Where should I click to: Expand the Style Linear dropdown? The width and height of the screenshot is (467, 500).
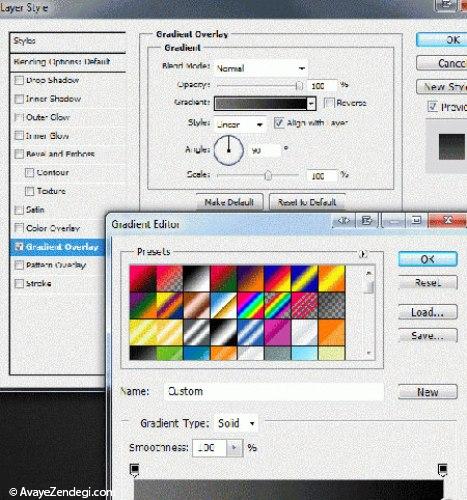240,124
